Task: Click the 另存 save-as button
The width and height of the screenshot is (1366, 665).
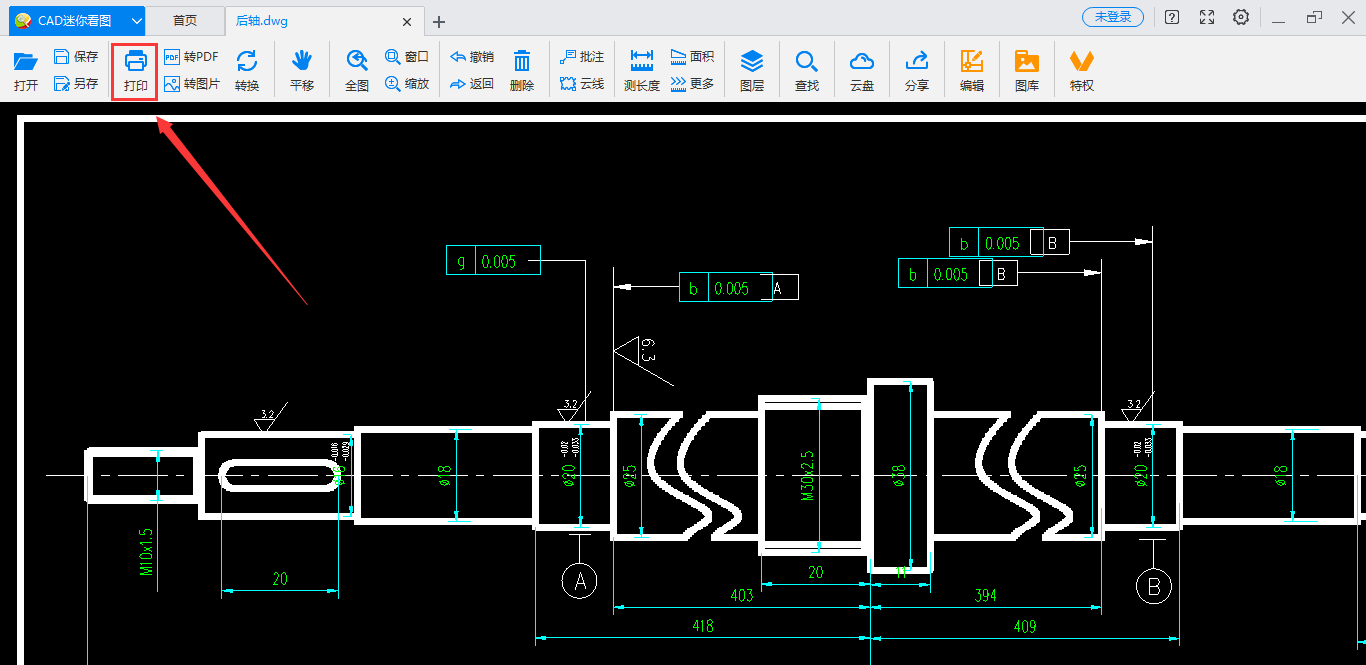Action: 76,84
